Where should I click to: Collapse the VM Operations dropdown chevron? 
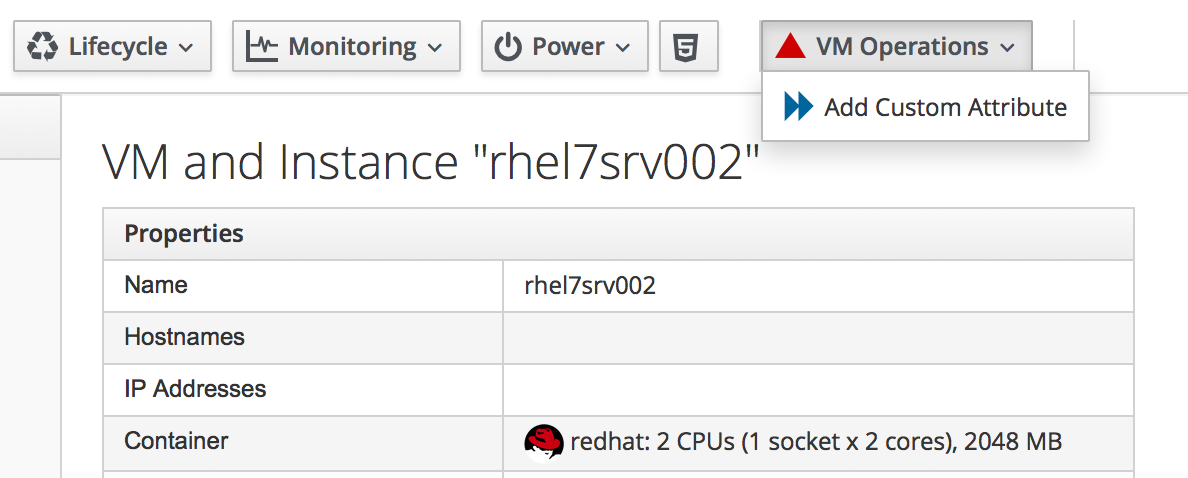(x=1007, y=47)
